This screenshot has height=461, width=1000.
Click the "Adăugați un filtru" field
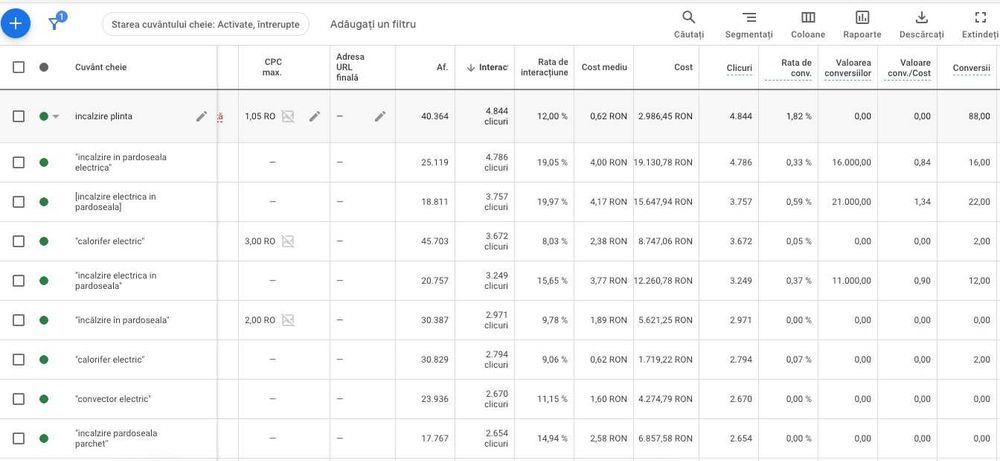click(x=373, y=24)
